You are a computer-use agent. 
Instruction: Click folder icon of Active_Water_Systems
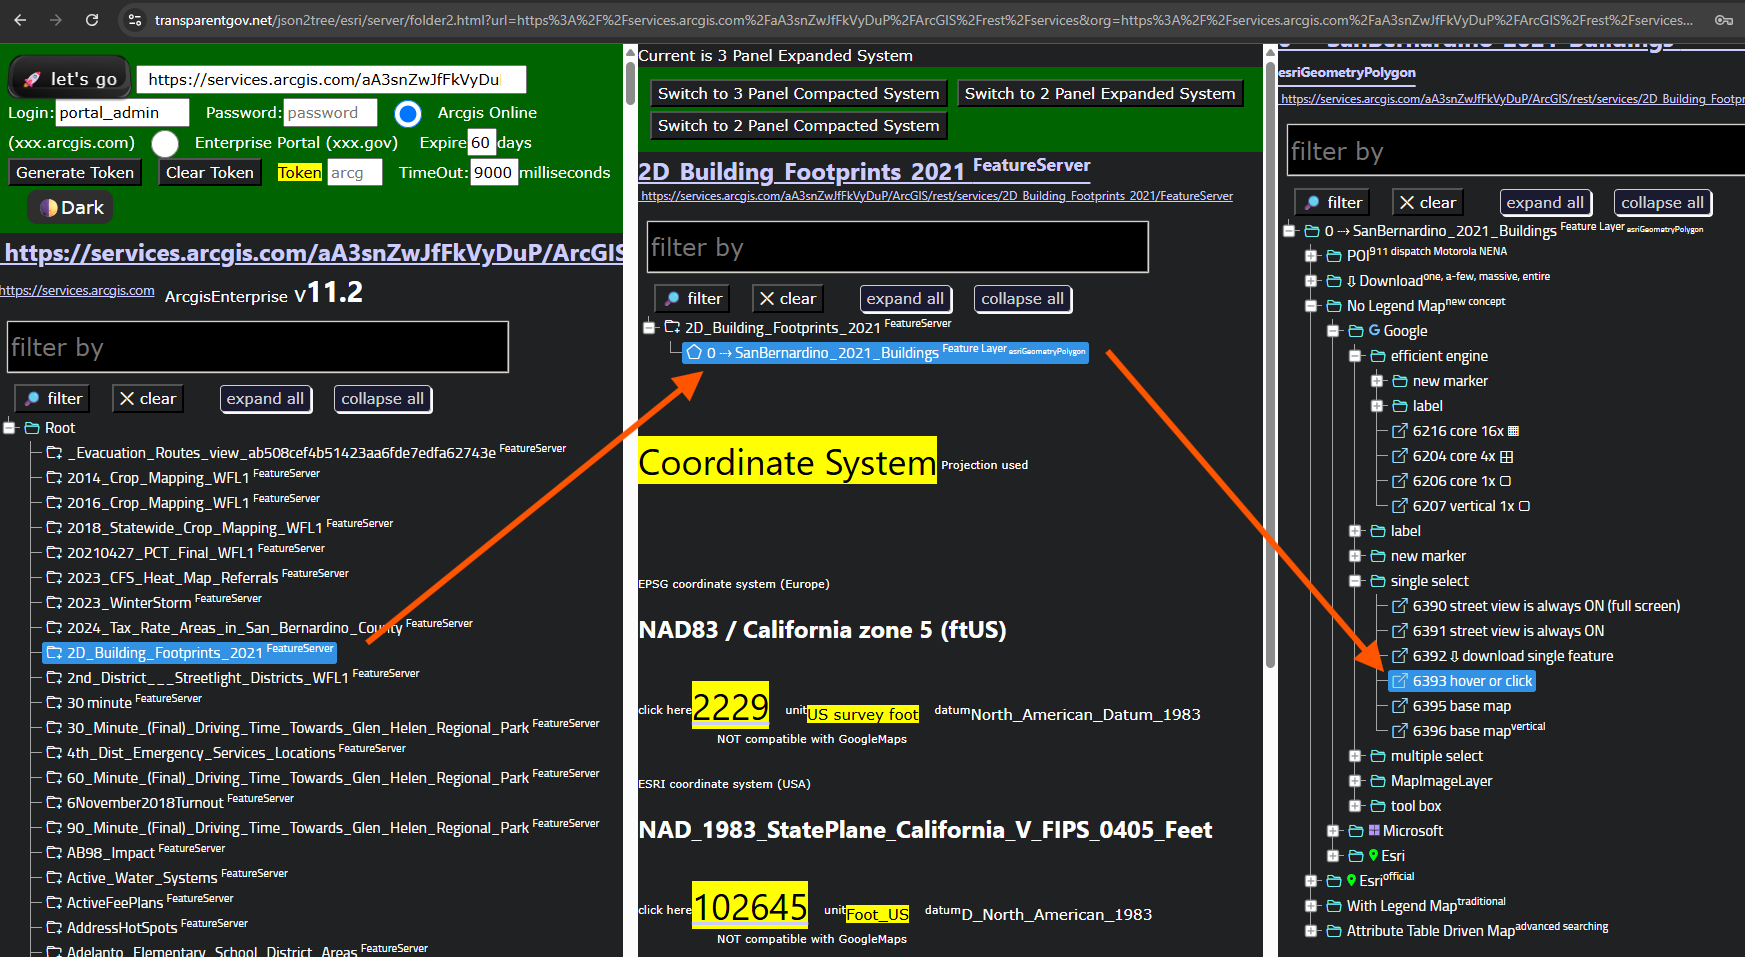pos(54,878)
